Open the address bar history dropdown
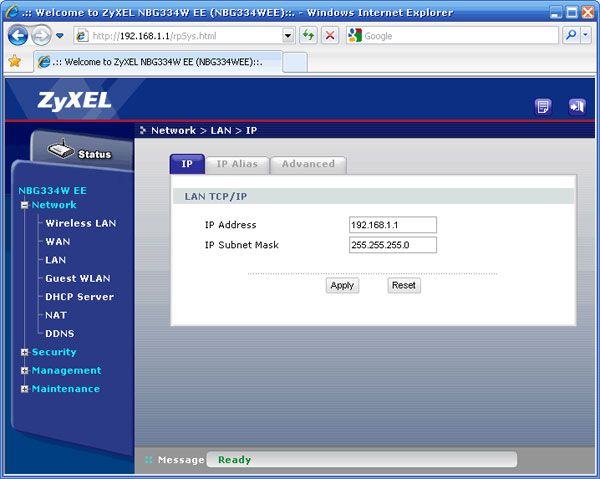This screenshot has width=600, height=479. pyautogui.click(x=288, y=35)
